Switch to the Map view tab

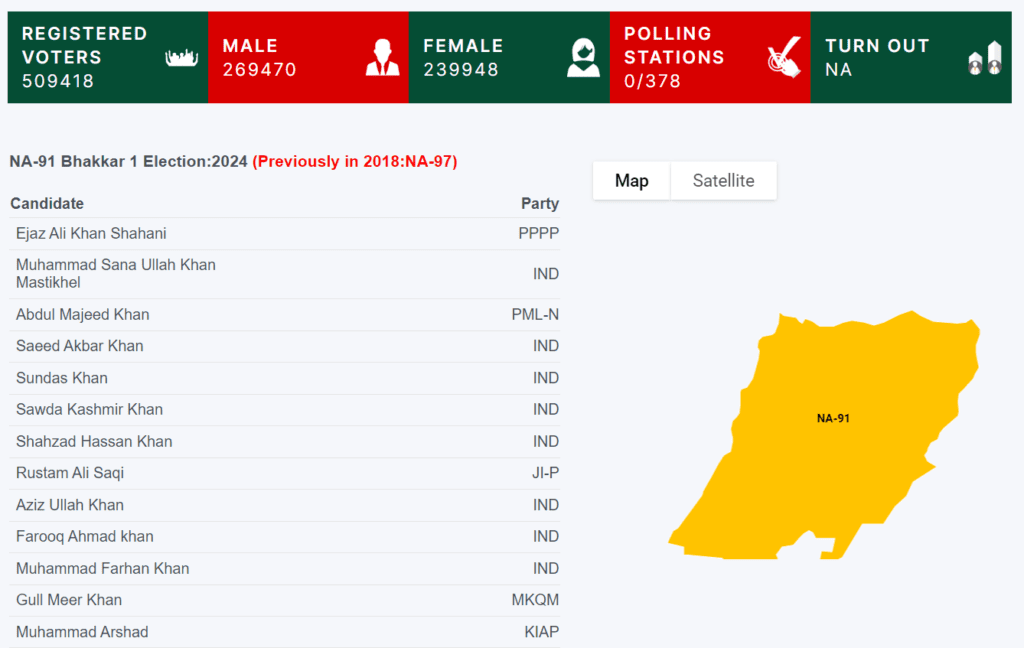pyautogui.click(x=631, y=180)
